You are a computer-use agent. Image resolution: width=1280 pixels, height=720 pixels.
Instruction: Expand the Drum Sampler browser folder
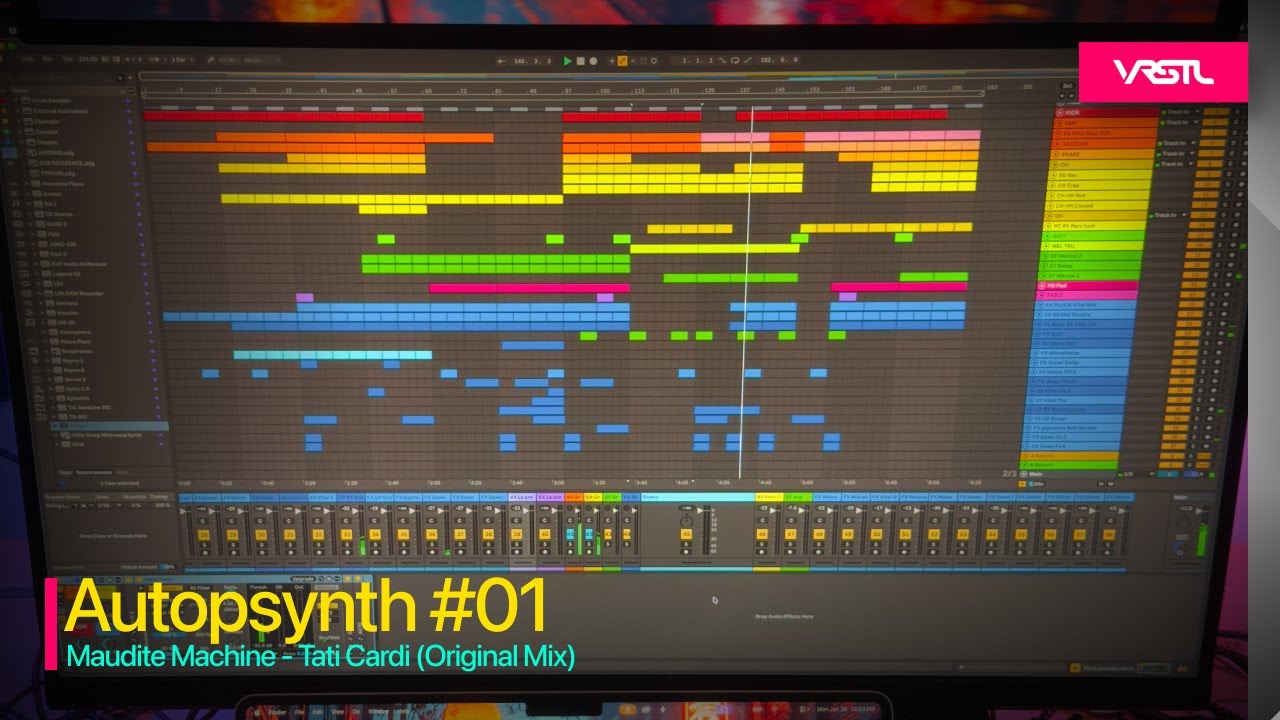(x=17, y=102)
